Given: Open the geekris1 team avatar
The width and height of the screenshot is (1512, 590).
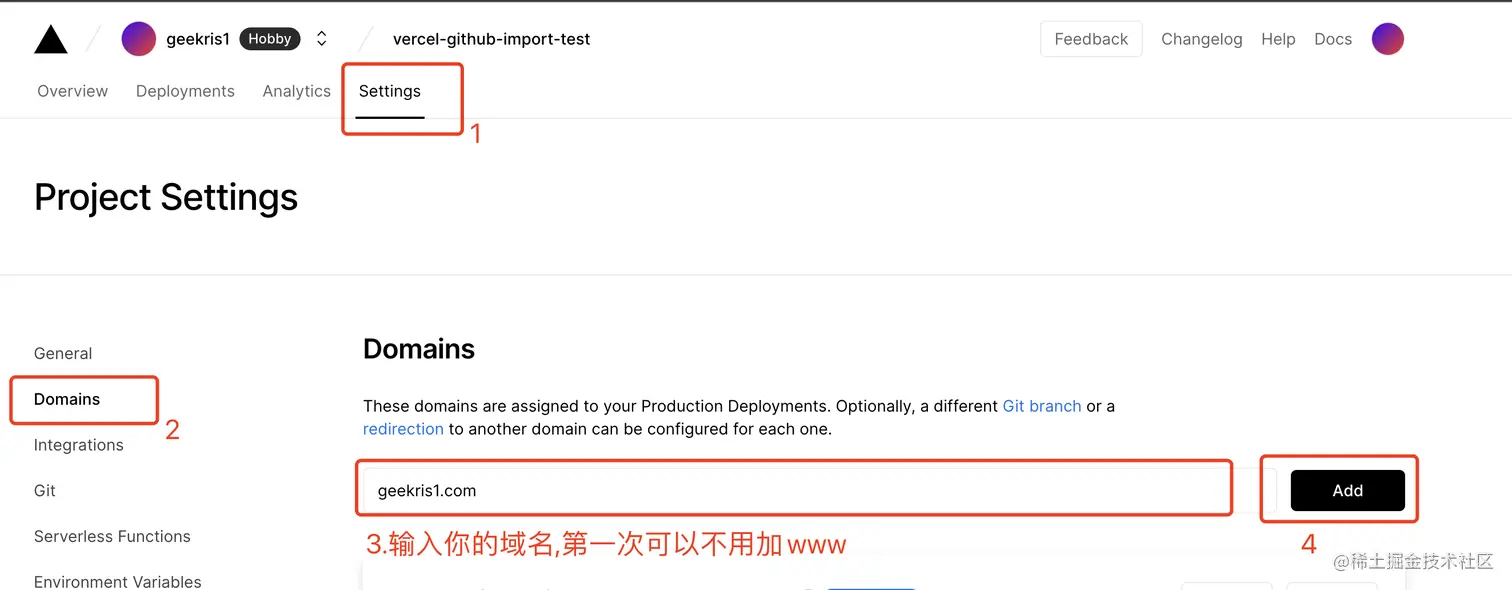Looking at the screenshot, I should pyautogui.click(x=138, y=39).
